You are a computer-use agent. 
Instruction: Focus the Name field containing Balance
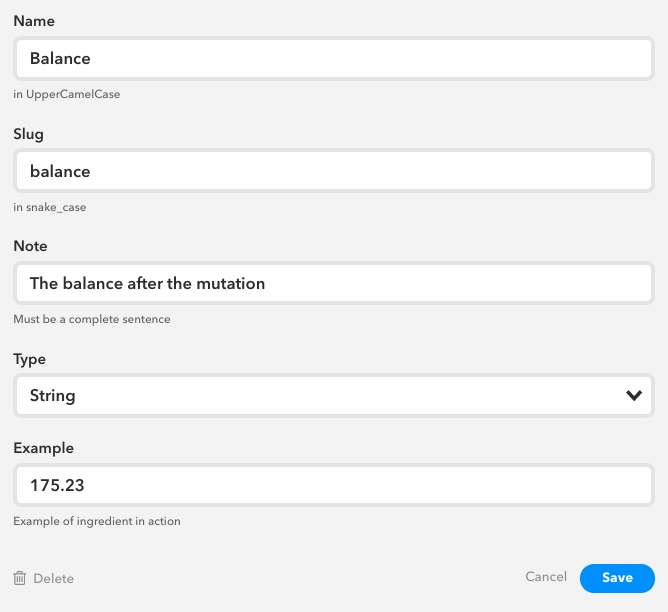(334, 58)
